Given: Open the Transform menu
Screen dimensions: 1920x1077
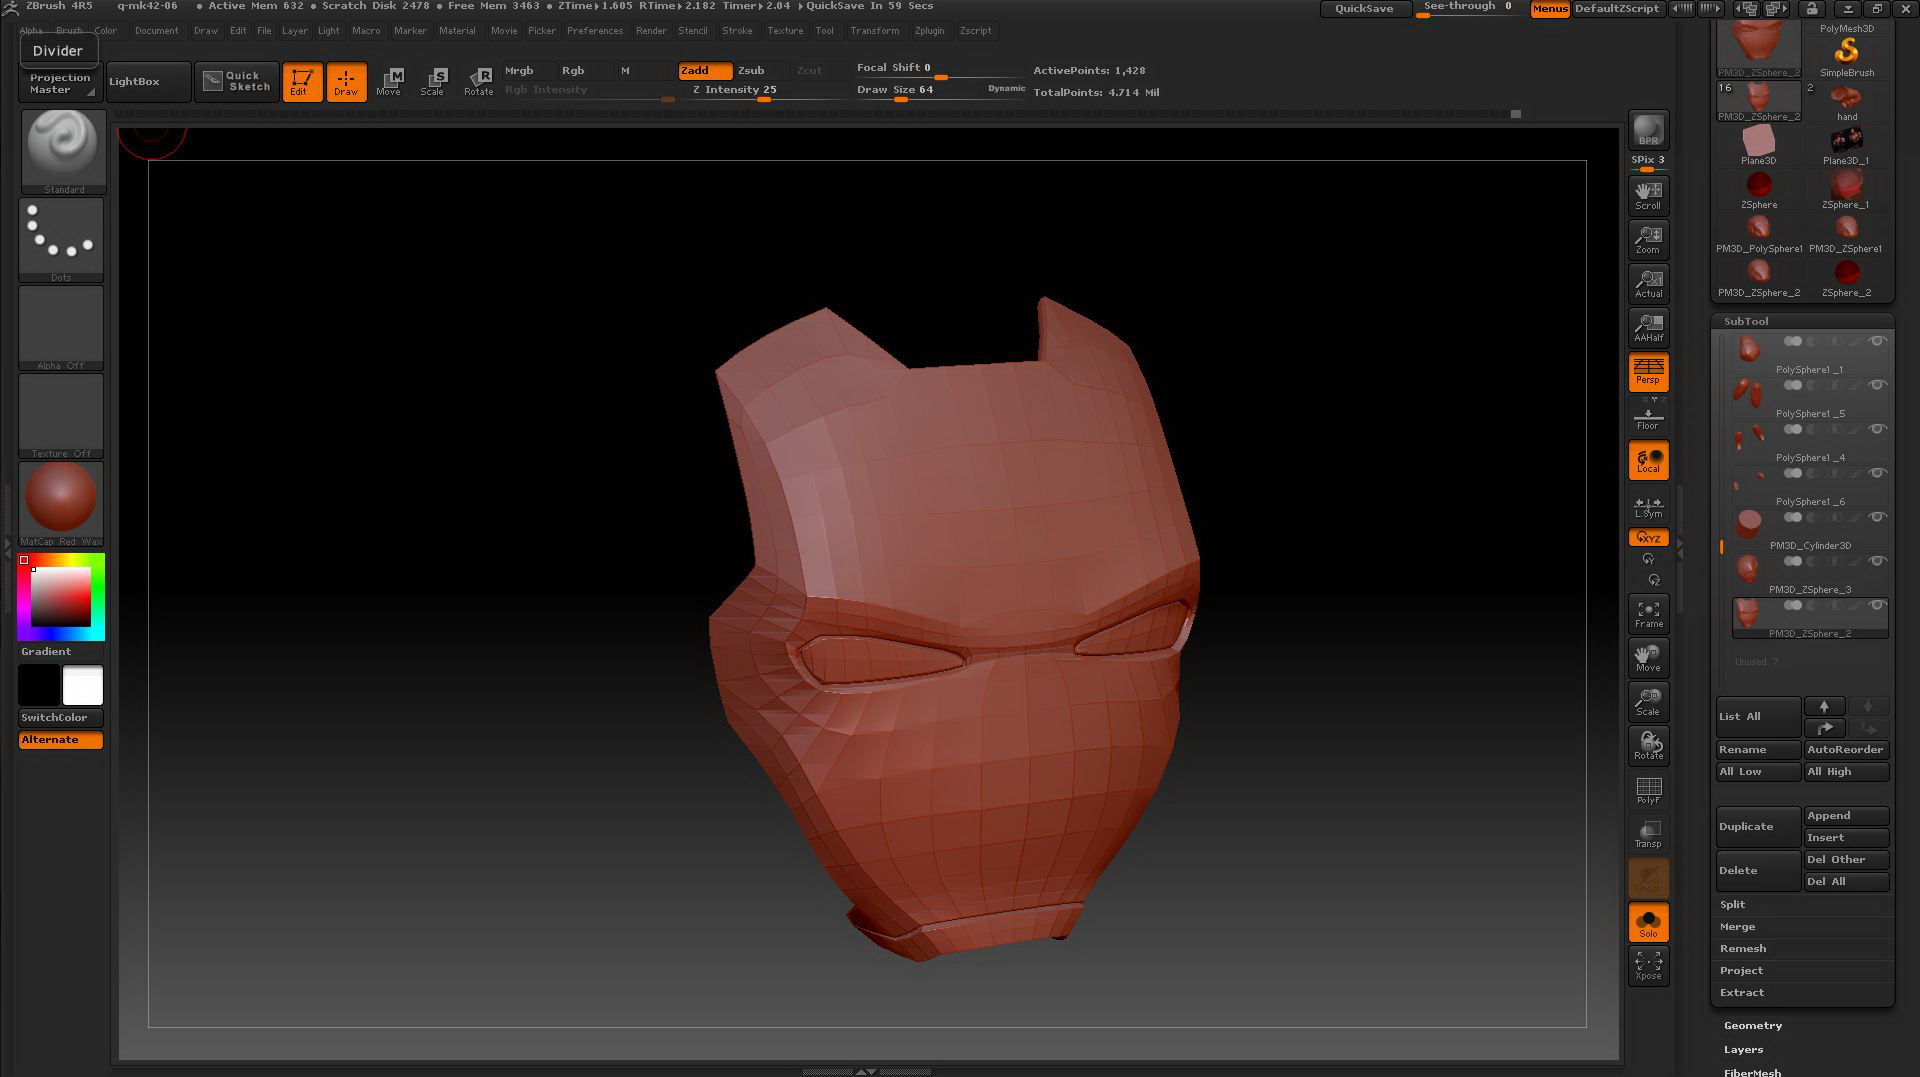Looking at the screenshot, I should [874, 31].
